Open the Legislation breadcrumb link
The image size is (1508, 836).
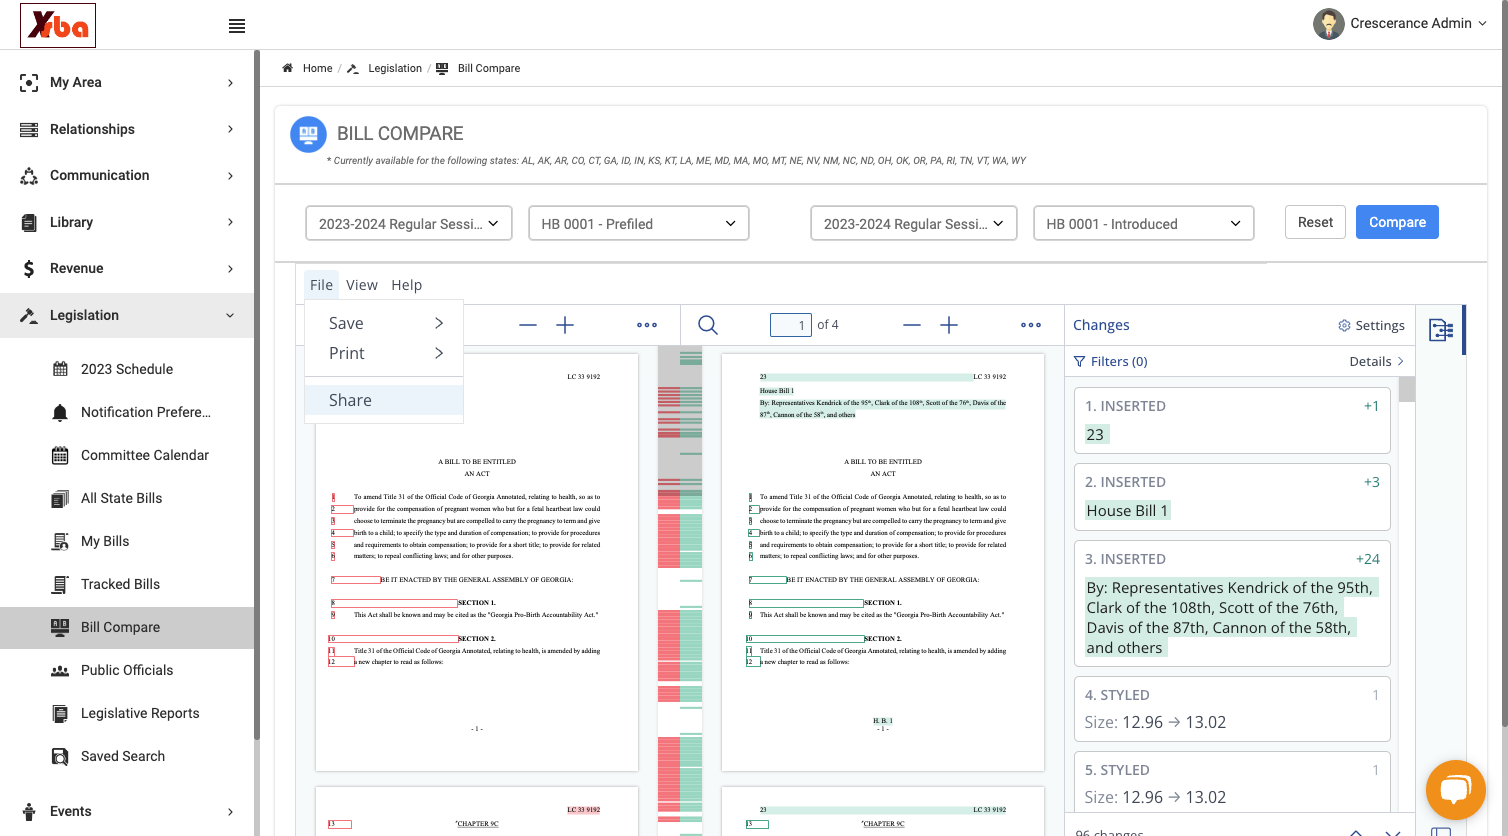pyautogui.click(x=395, y=68)
